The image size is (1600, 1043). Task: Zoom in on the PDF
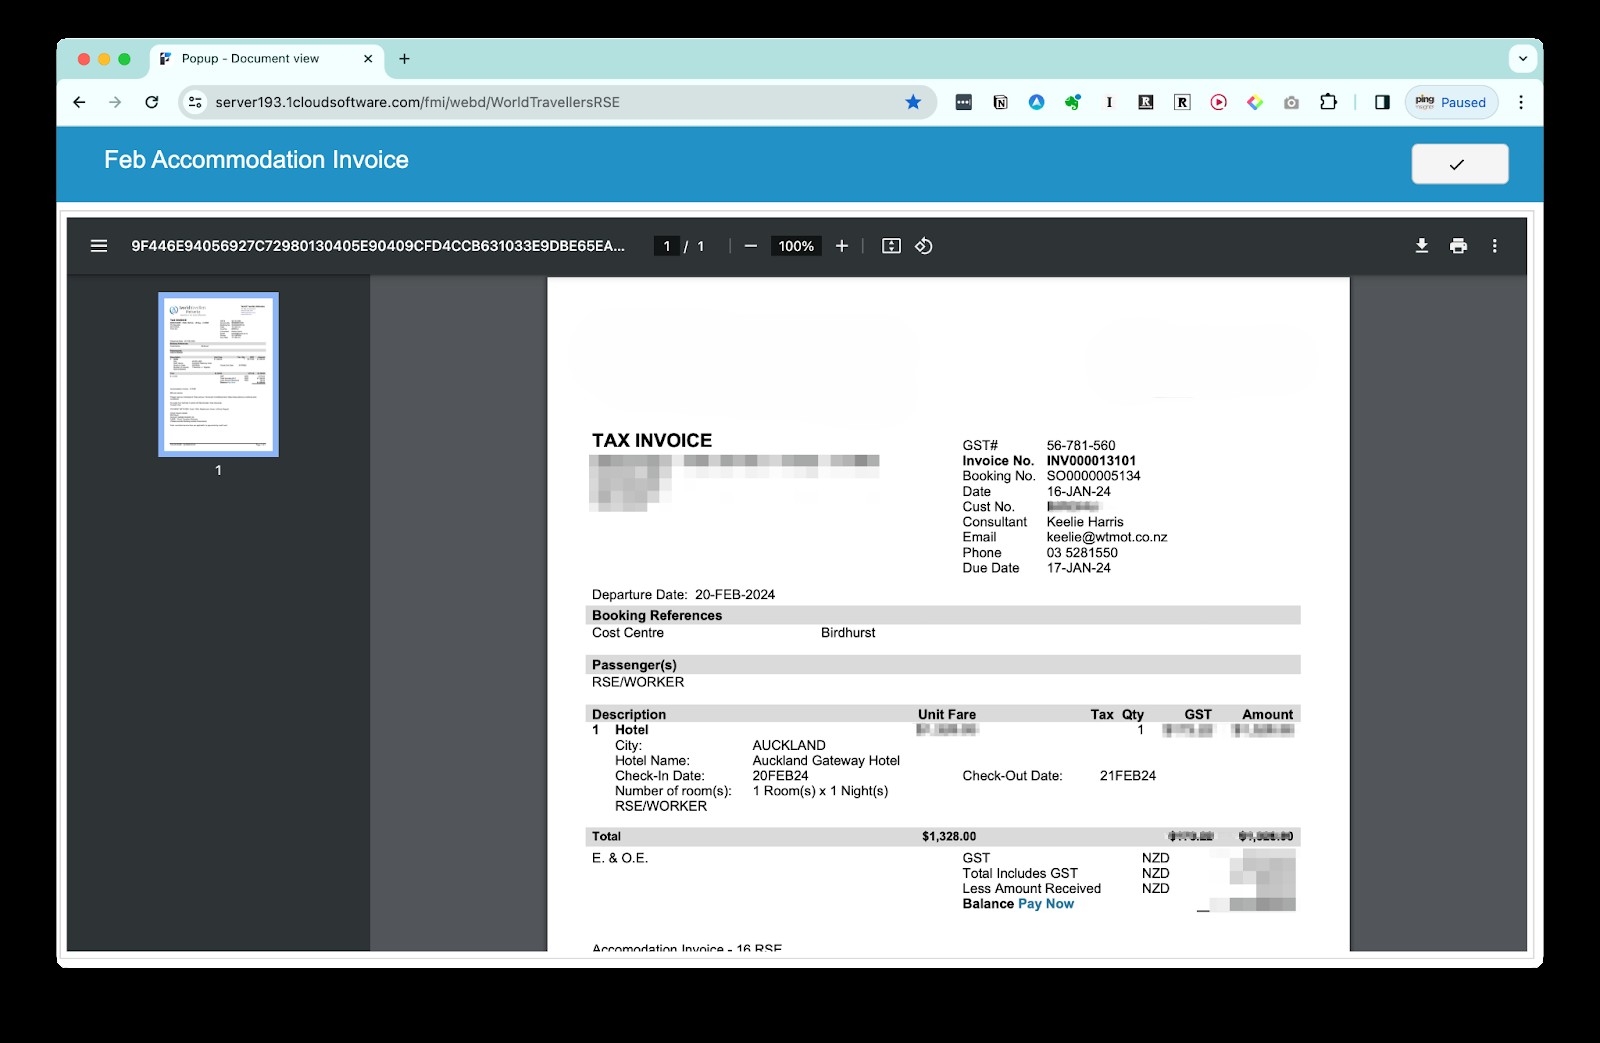tap(842, 246)
